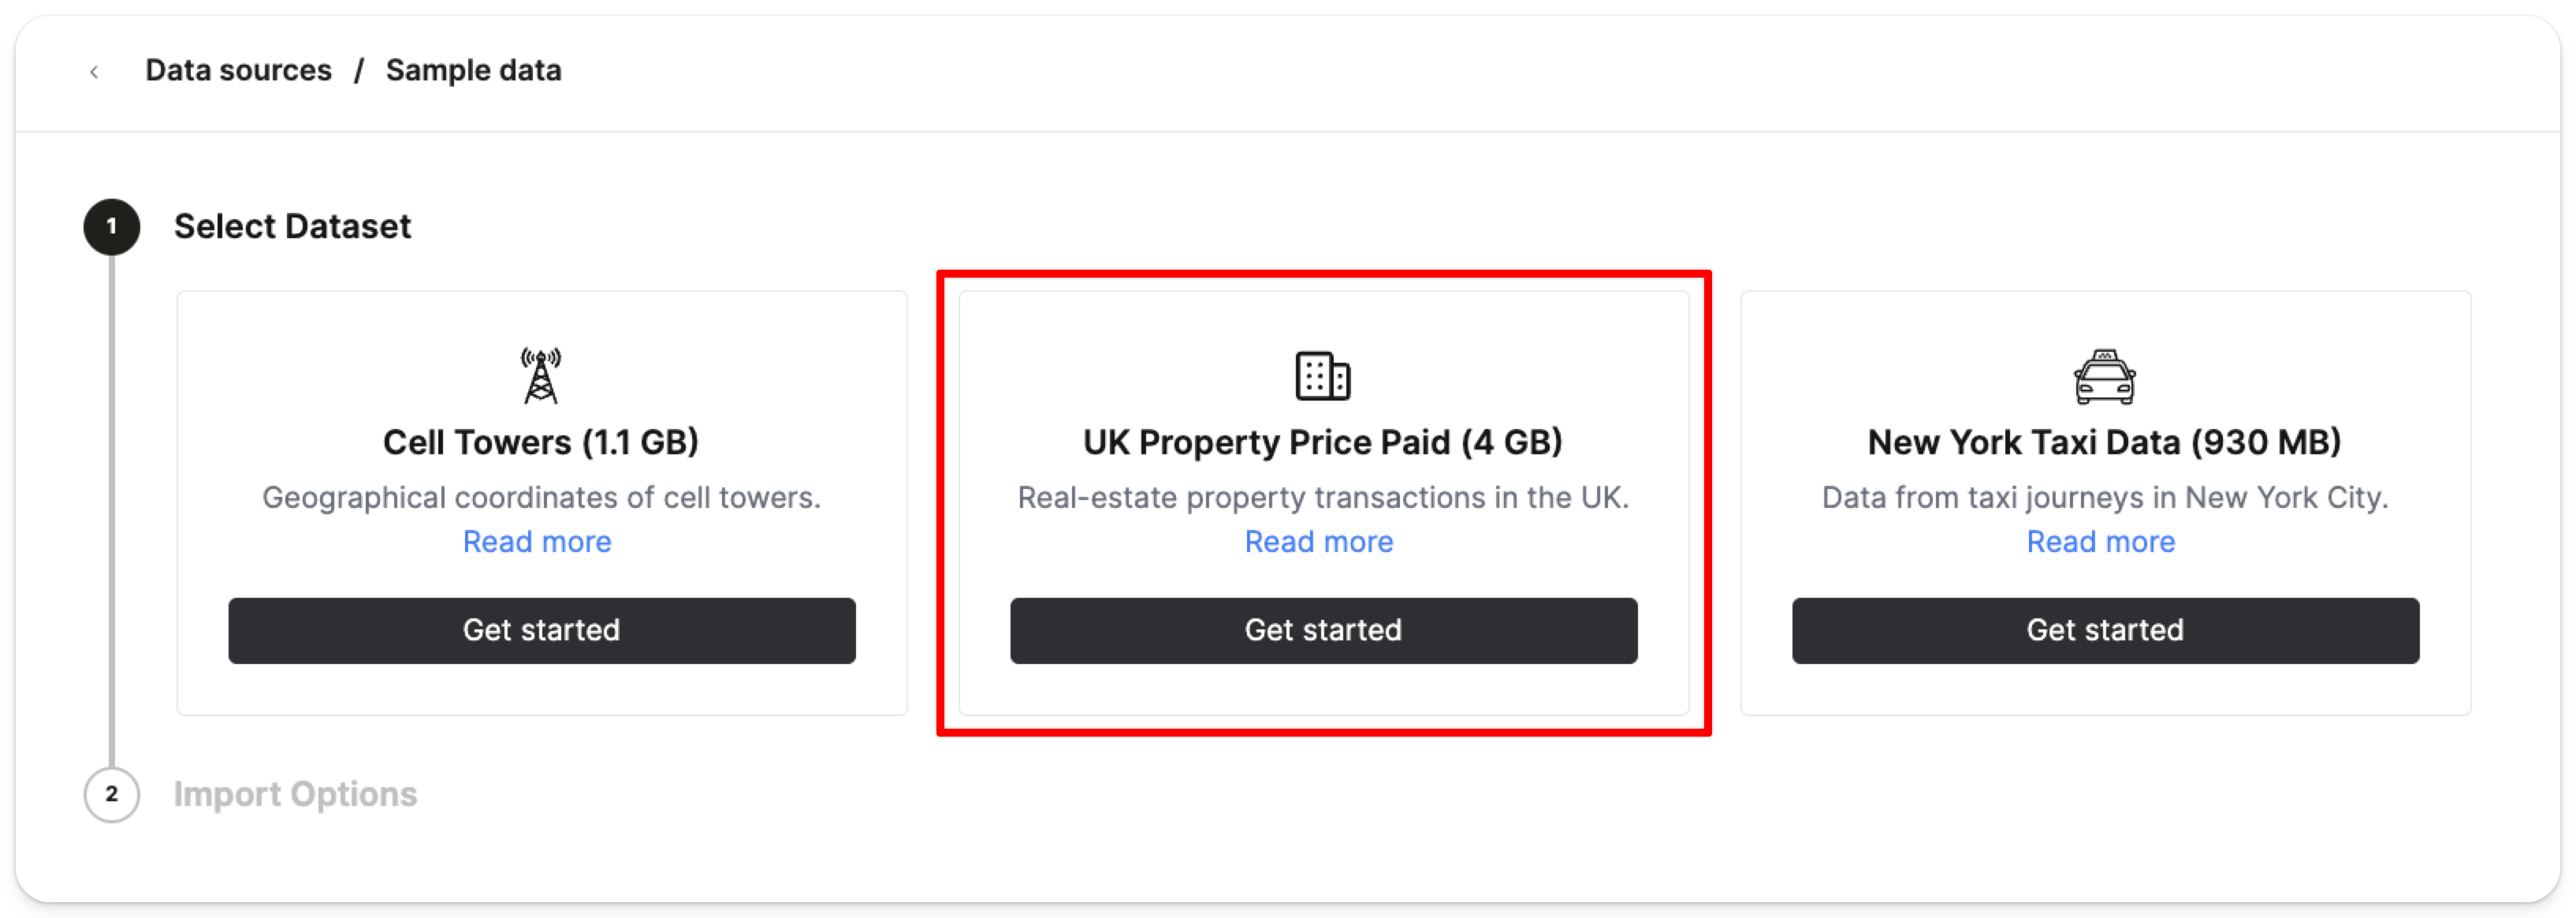Click the step 1 circle beside Select Dataset
Image resolution: width=2576 pixels, height=918 pixels.
click(111, 226)
